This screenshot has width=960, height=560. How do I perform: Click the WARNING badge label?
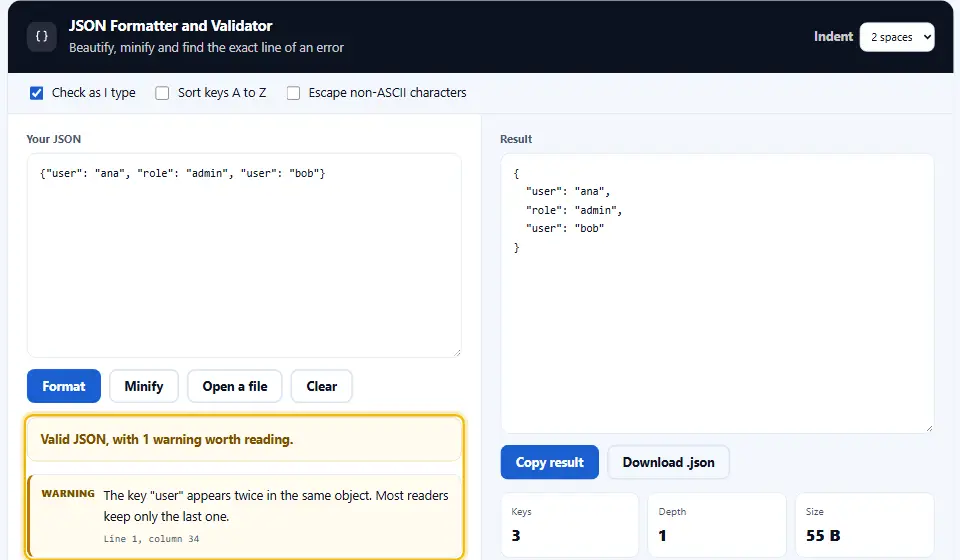(68, 493)
